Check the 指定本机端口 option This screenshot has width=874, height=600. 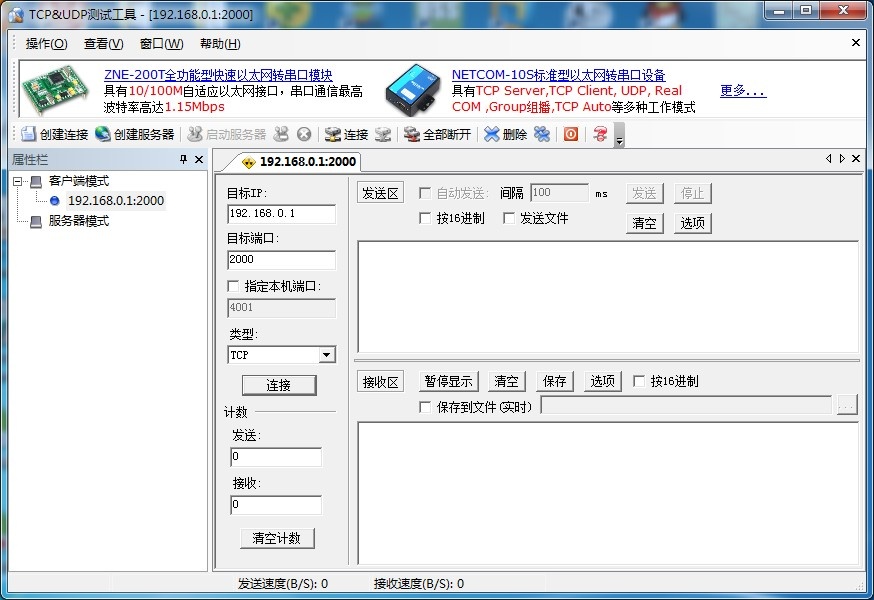tap(233, 286)
